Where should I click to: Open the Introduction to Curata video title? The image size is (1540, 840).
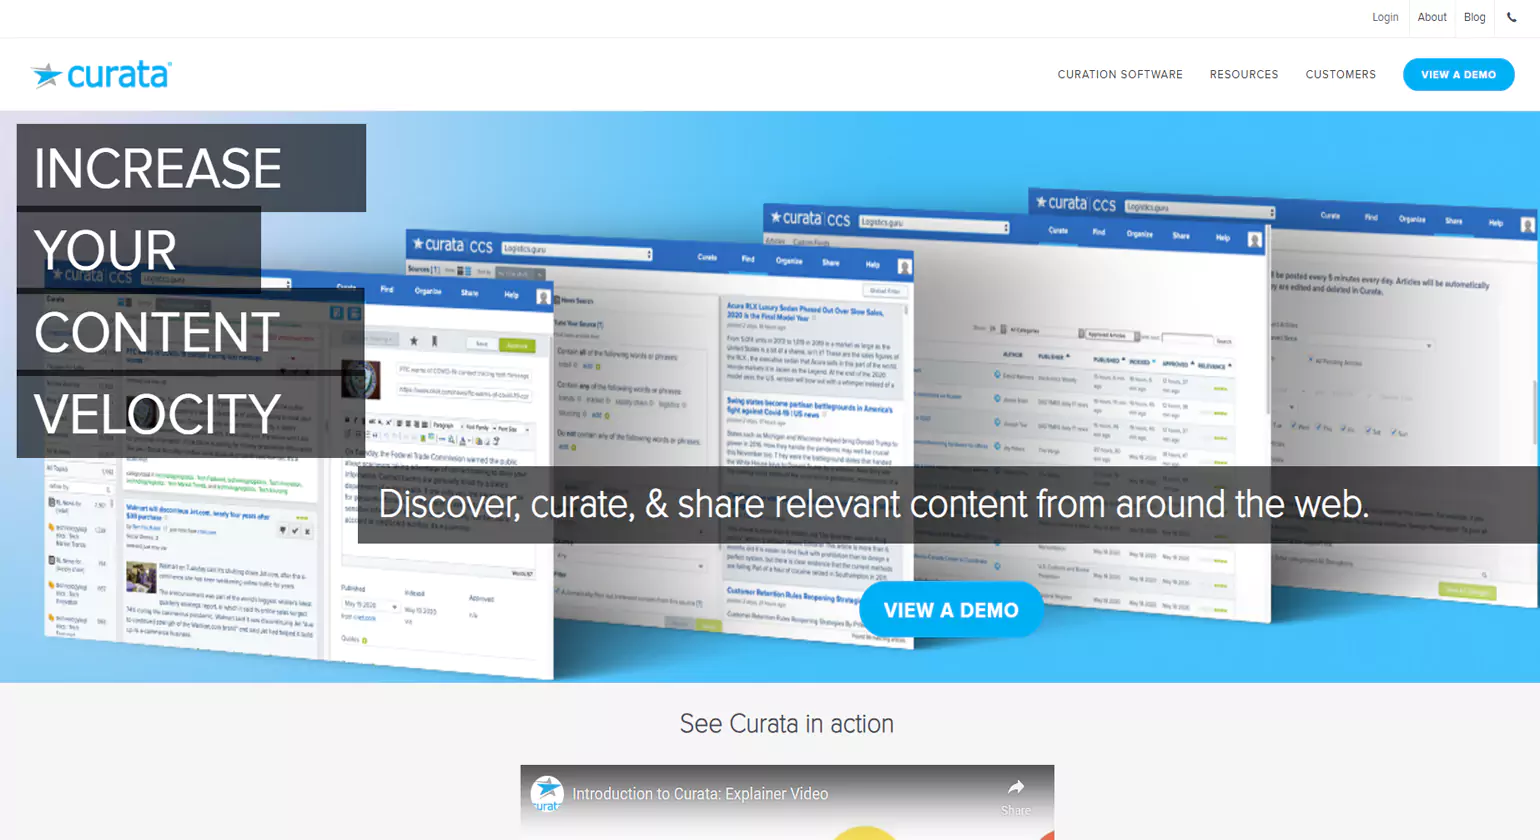[x=700, y=794]
